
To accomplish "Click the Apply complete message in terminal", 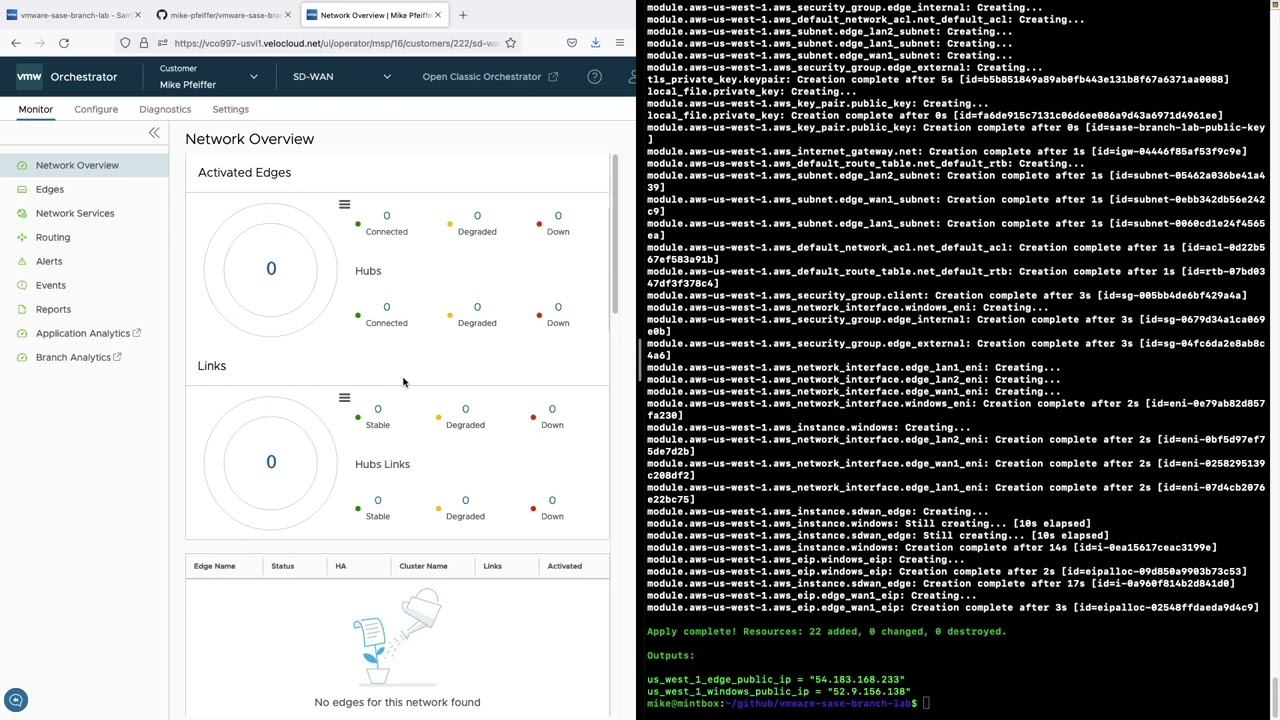I will tap(826, 631).
